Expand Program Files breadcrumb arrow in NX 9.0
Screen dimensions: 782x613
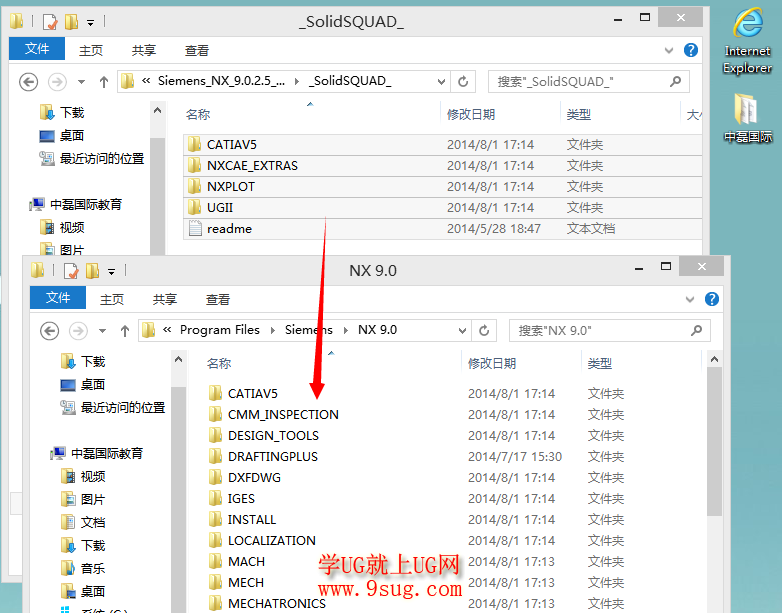pos(272,330)
